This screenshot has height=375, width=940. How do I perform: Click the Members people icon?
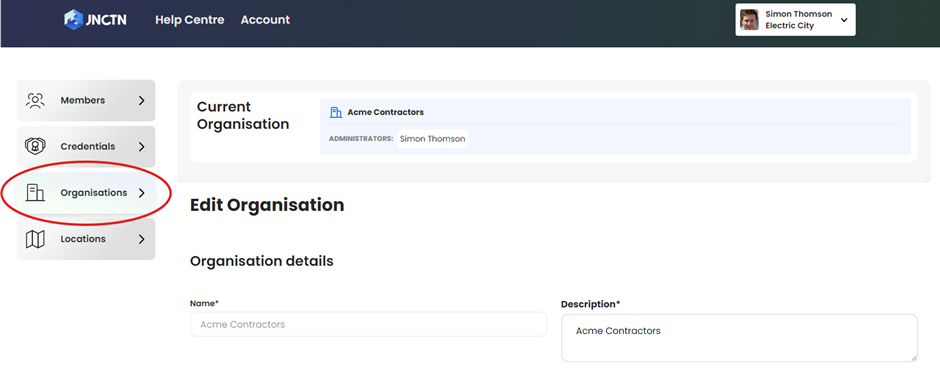(x=35, y=100)
